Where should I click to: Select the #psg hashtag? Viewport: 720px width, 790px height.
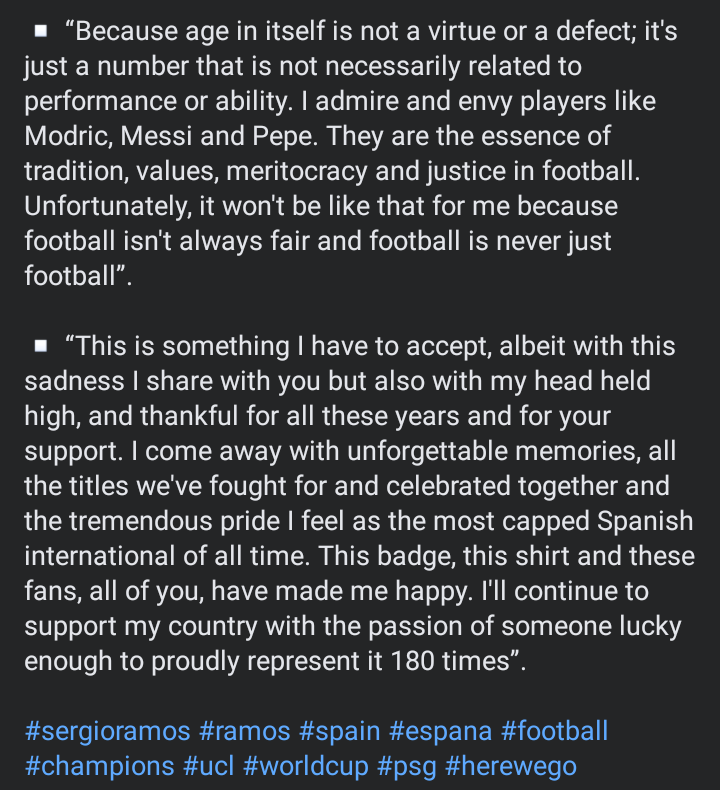(x=407, y=766)
